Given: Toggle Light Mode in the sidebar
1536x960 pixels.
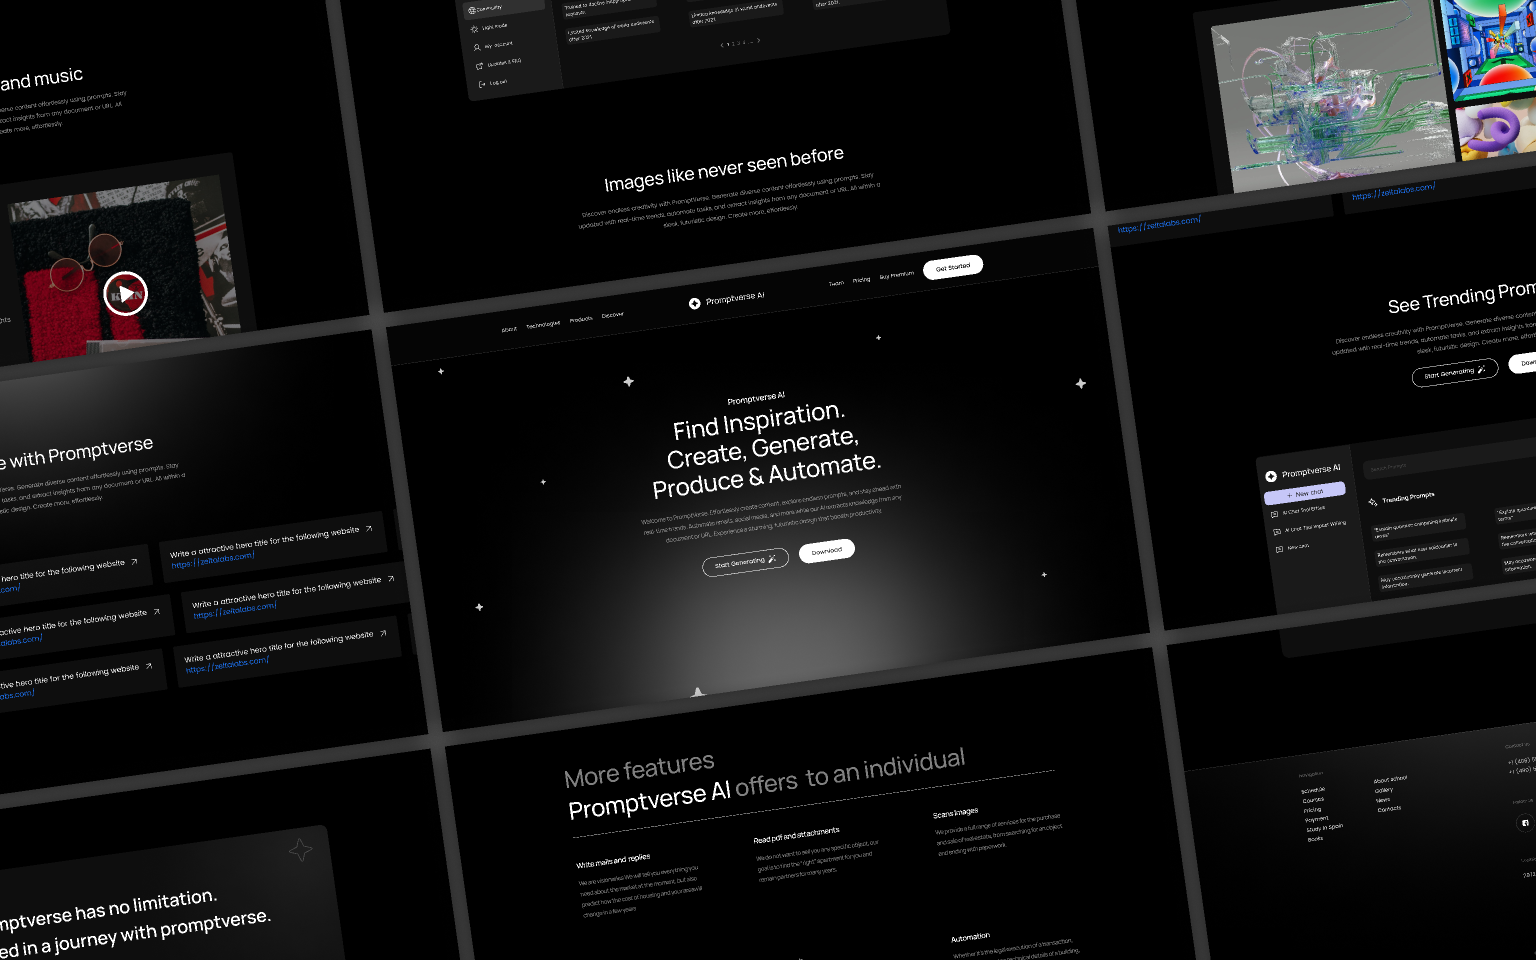Looking at the screenshot, I should 473,28.
